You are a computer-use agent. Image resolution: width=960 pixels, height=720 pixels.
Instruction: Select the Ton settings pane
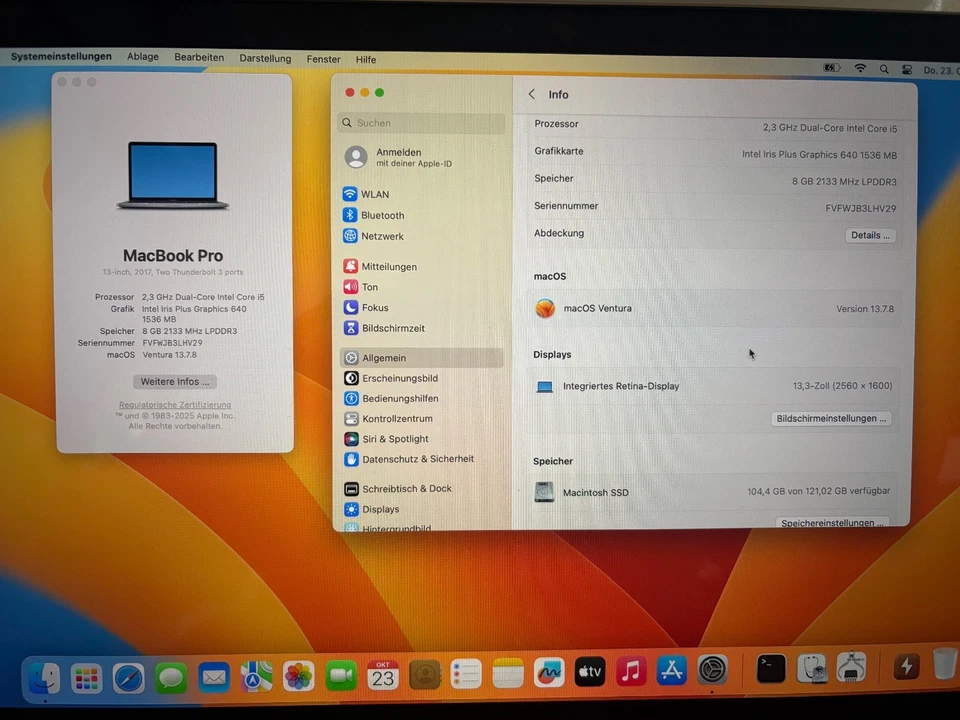(x=370, y=287)
